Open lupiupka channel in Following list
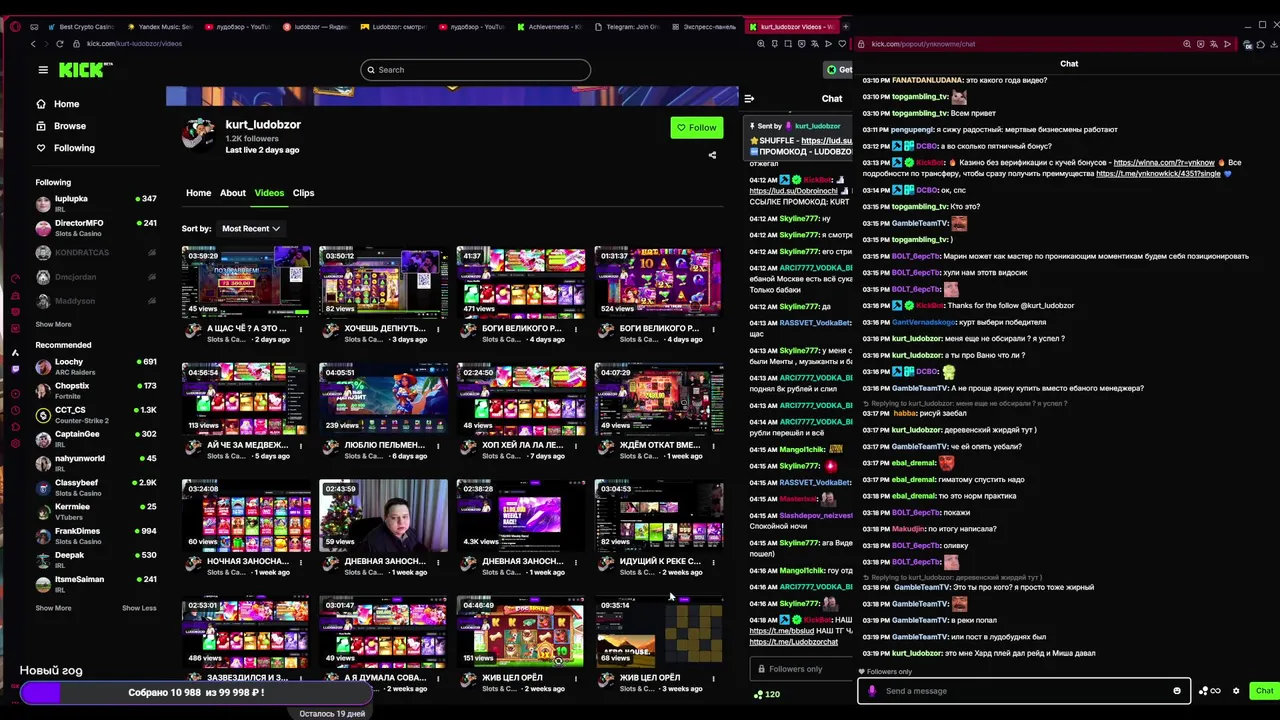This screenshot has height=720, width=1280. (x=95, y=203)
